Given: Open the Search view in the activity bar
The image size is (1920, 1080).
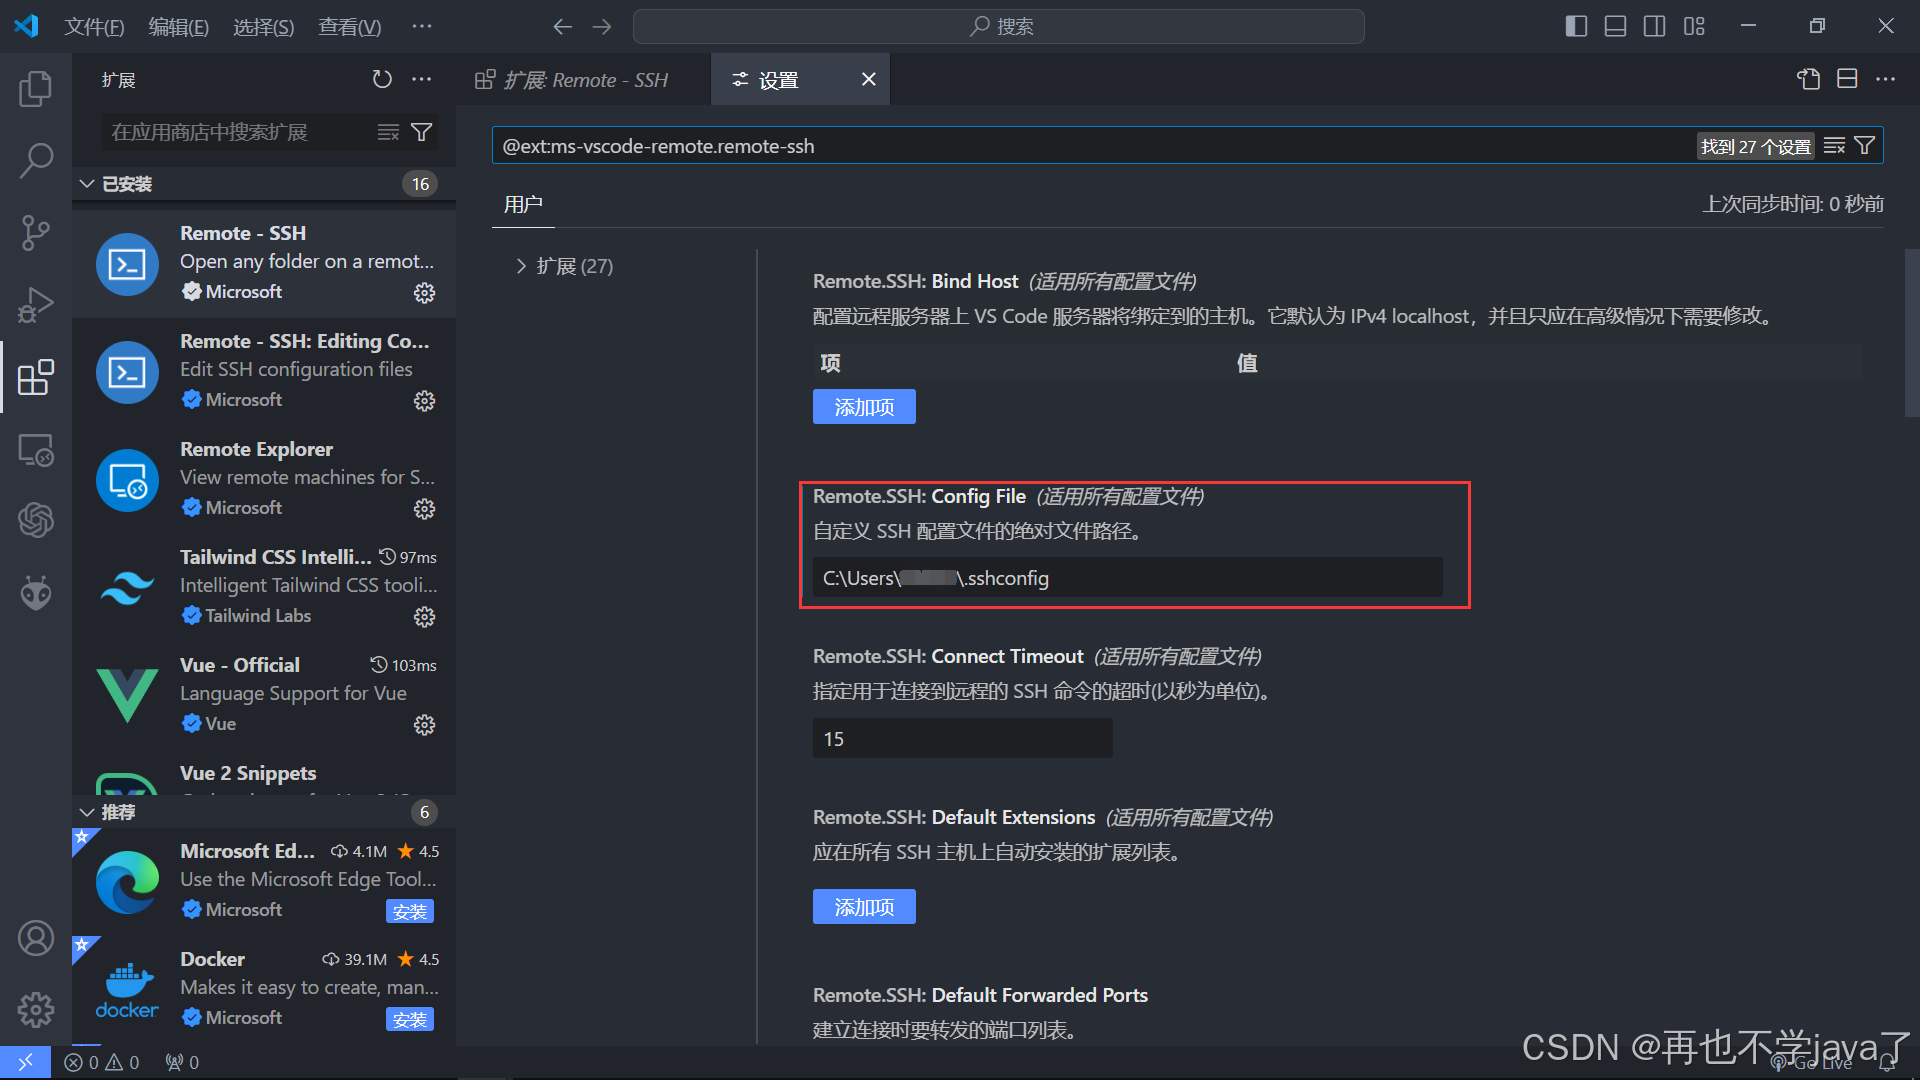Looking at the screenshot, I should point(36,159).
